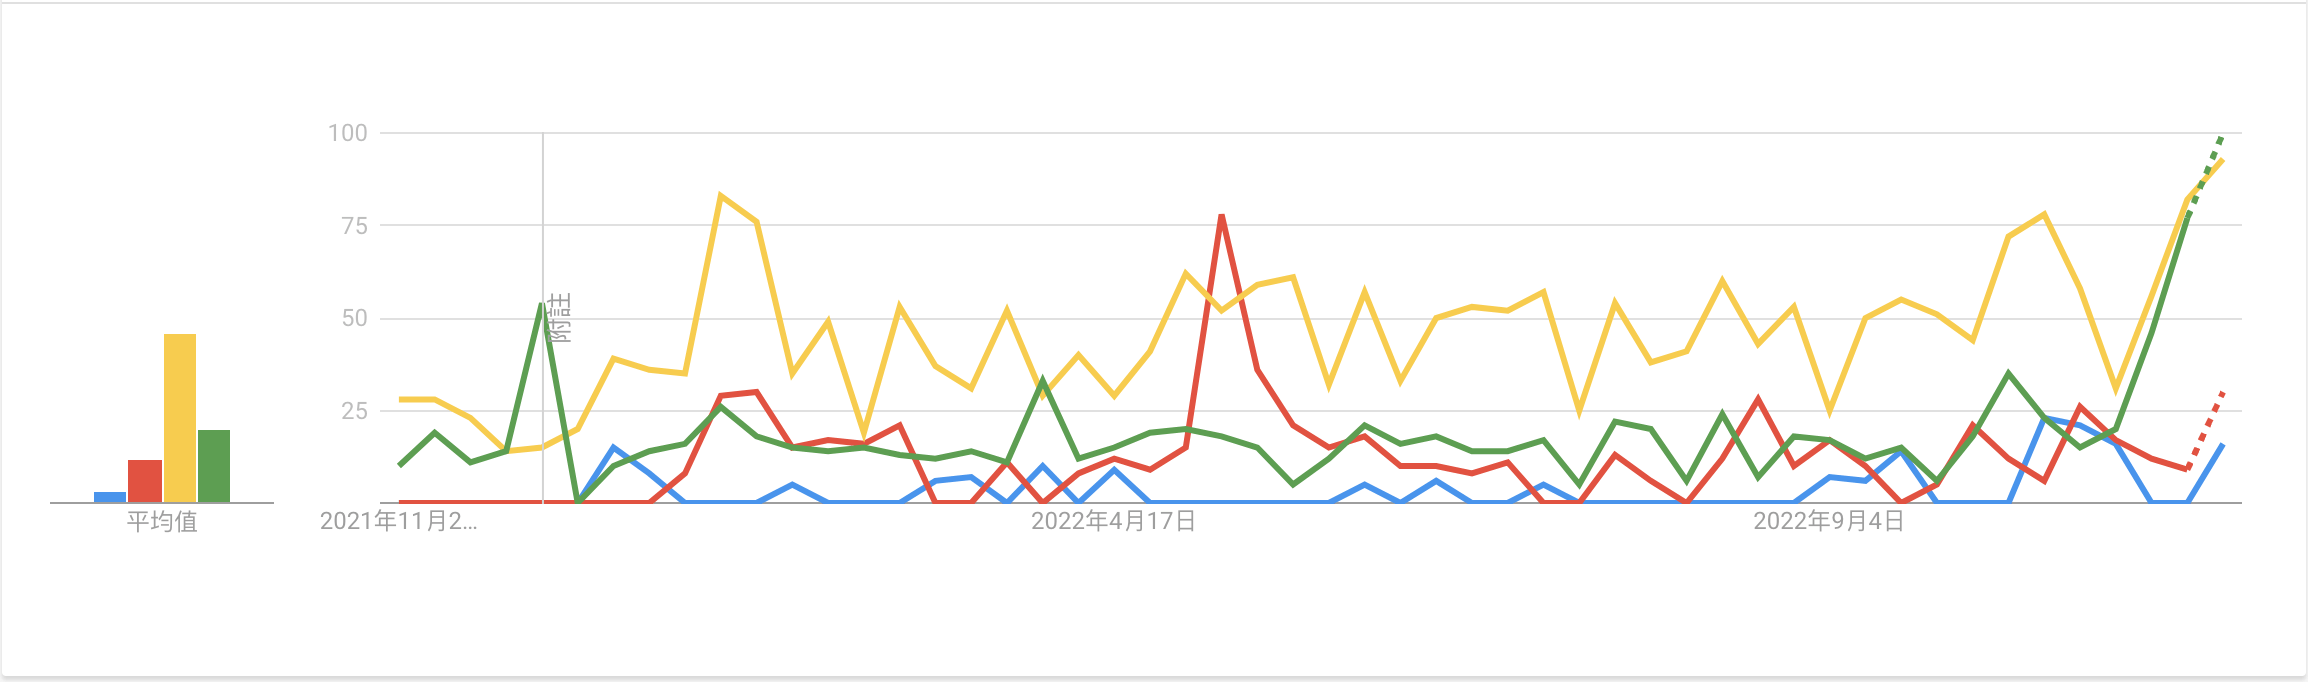Click the 50 y-axis label

[x=354, y=318]
